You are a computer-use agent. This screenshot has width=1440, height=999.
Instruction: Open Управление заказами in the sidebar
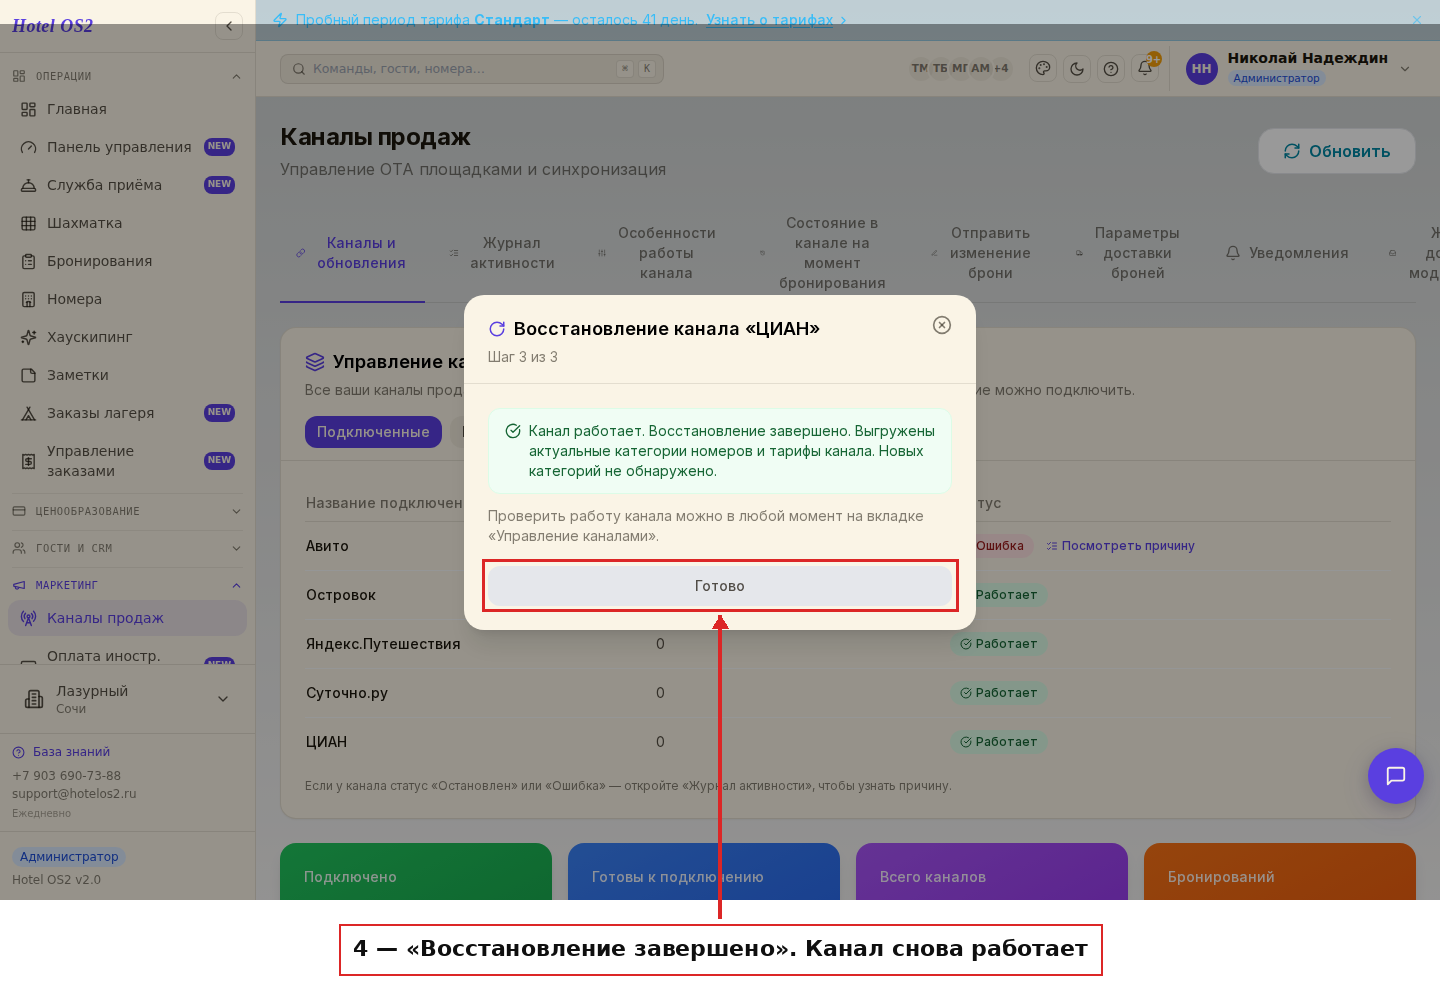[x=127, y=461]
